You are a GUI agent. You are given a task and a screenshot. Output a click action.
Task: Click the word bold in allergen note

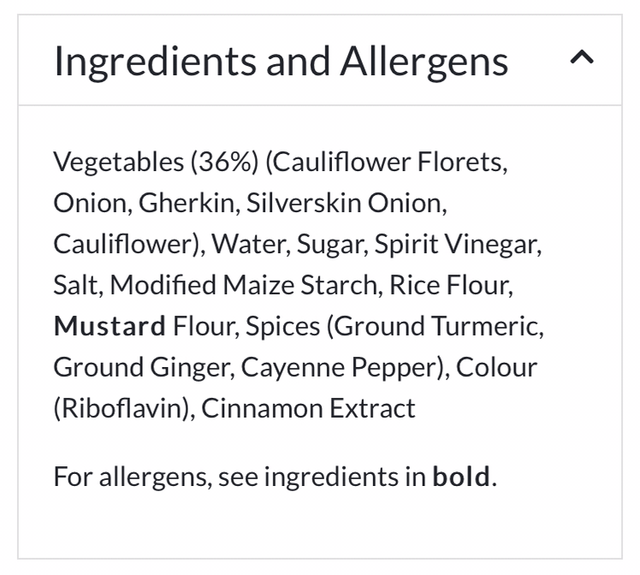click(x=461, y=476)
